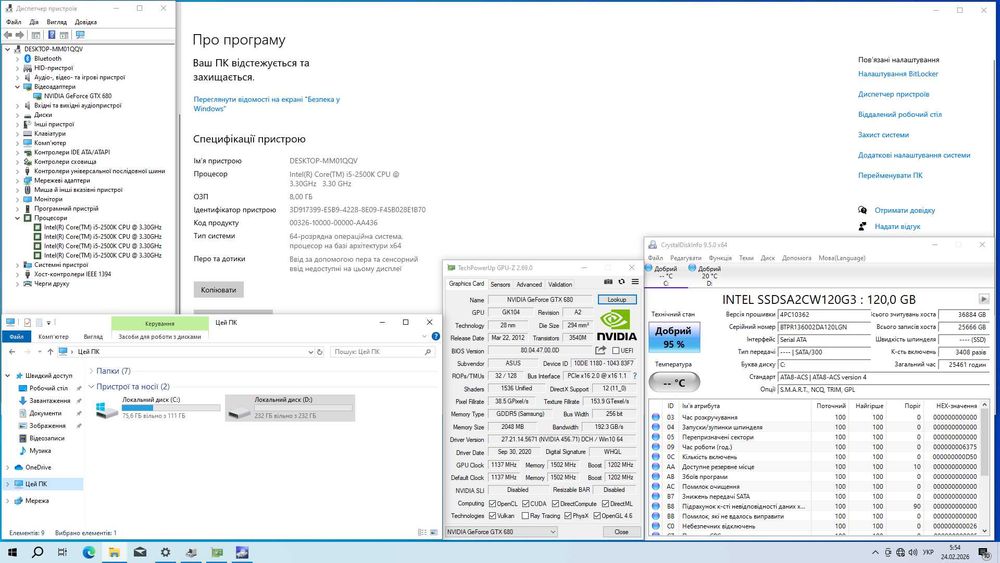Screen dimensions: 1000x563
Task: Open Windows Start menu
Action: click(x=12, y=552)
